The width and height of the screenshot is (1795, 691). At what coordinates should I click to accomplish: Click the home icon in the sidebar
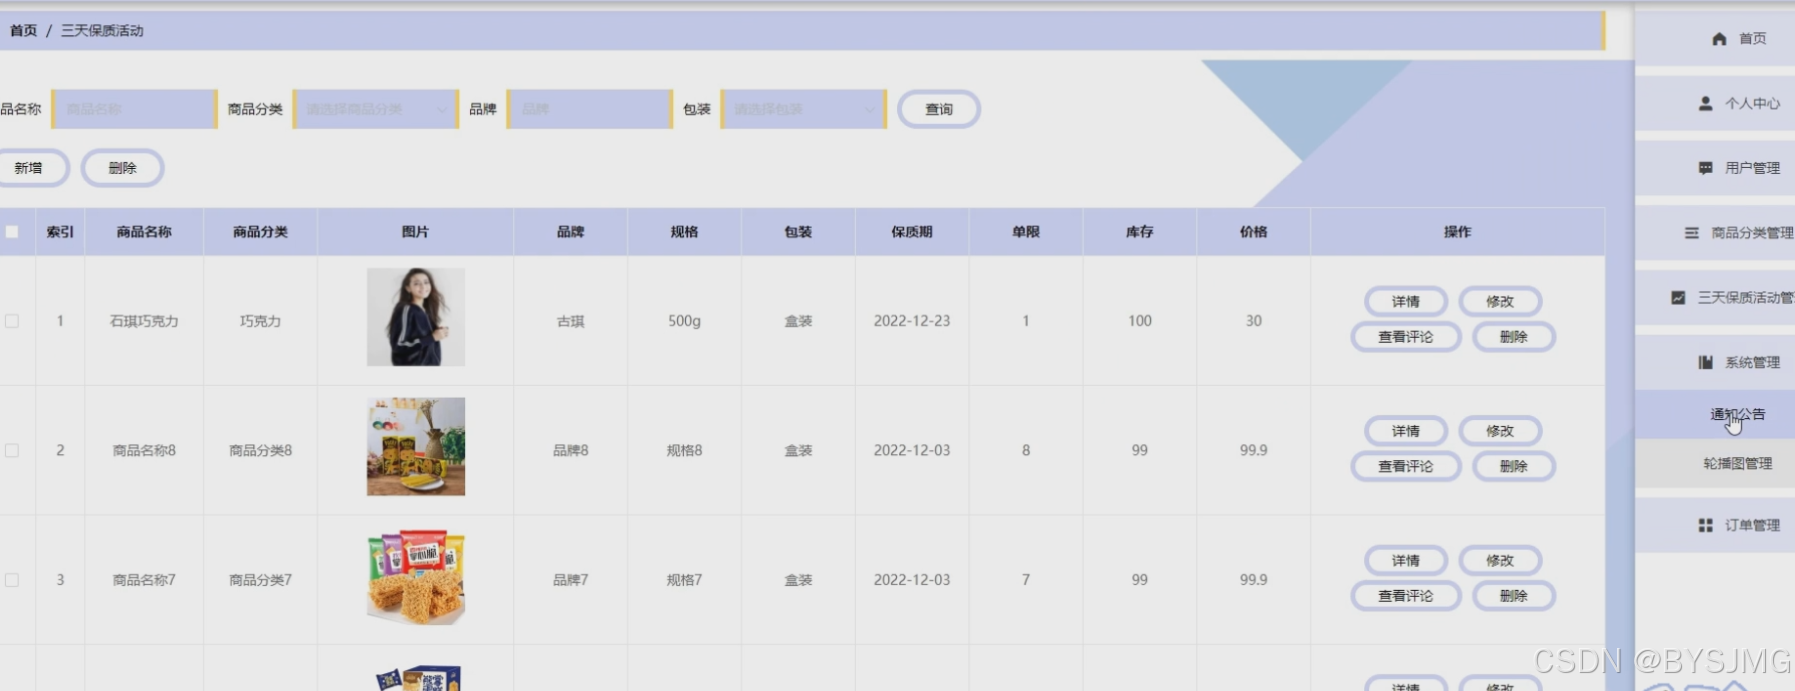(x=1719, y=39)
